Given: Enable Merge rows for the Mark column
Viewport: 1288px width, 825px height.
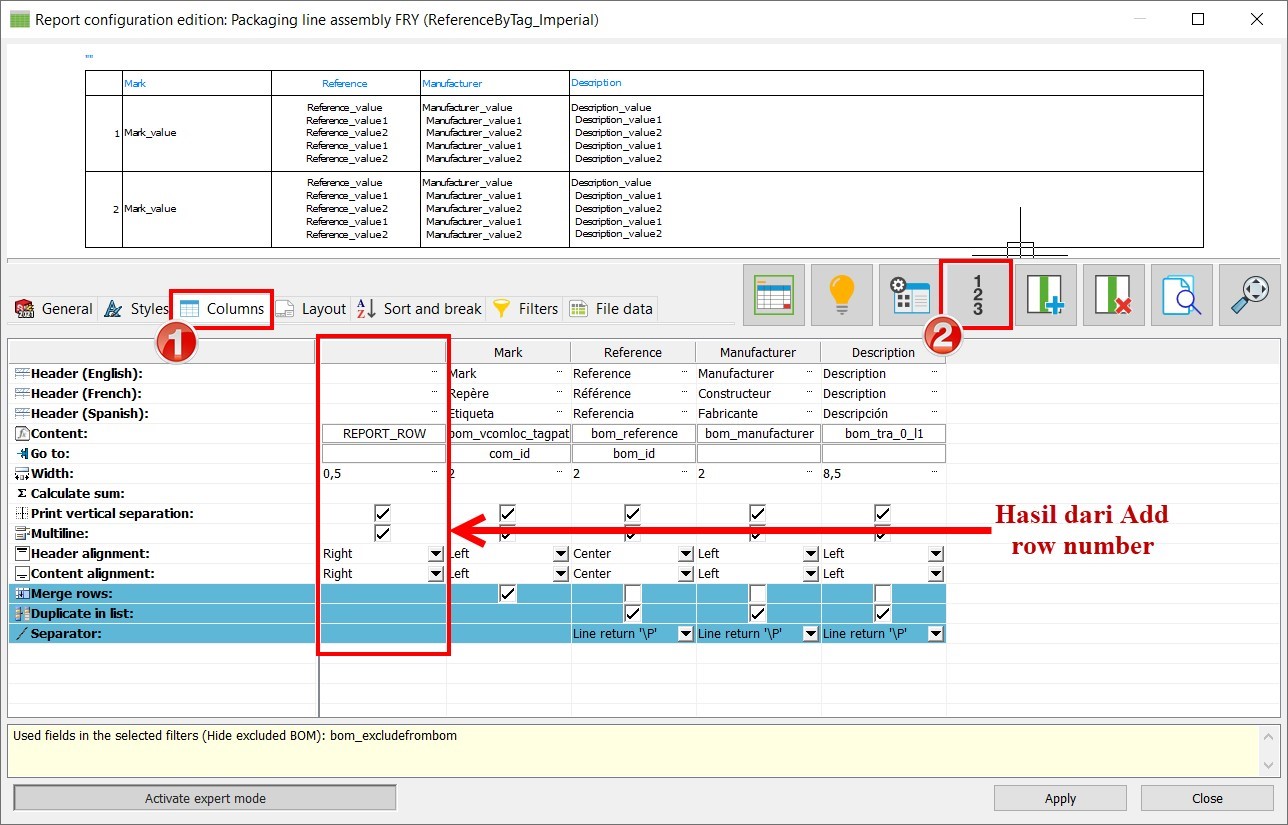Looking at the screenshot, I should tap(508, 593).
